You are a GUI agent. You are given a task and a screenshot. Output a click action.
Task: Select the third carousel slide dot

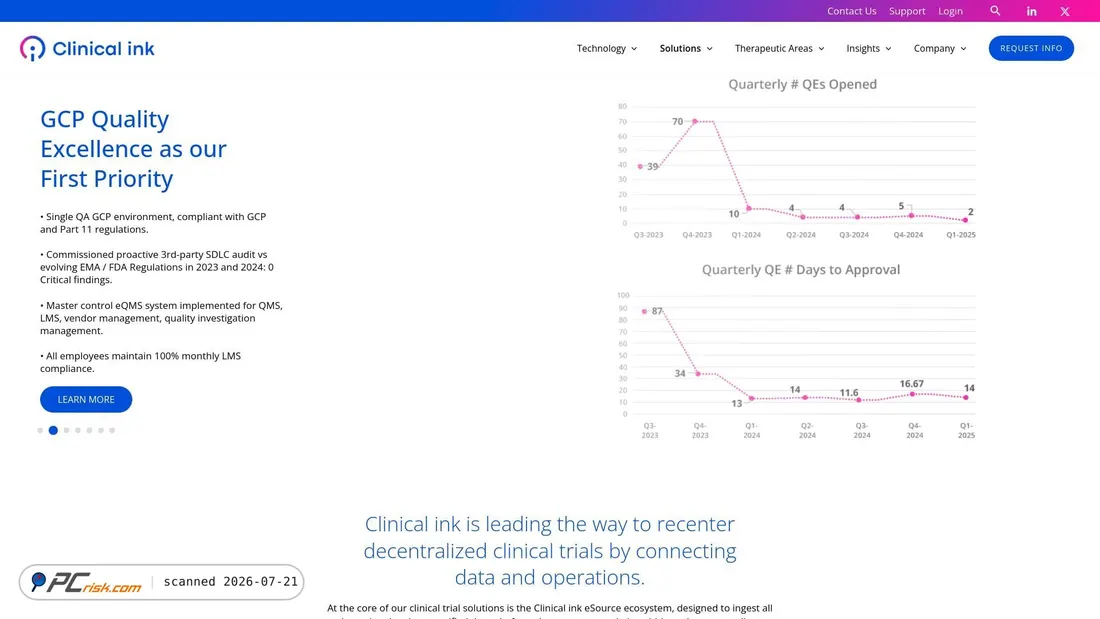point(67,430)
